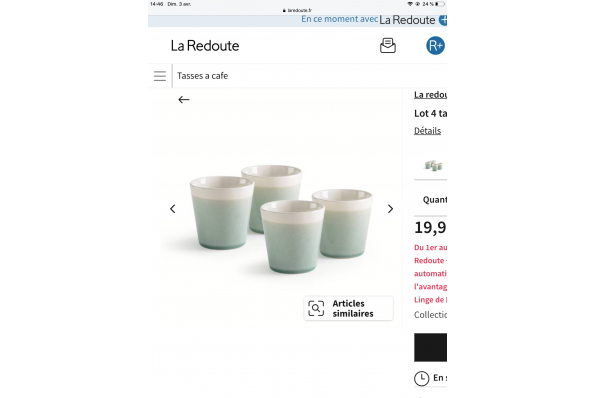Open the hamburger menu icon
This screenshot has height=398, width=595.
(x=160, y=76)
